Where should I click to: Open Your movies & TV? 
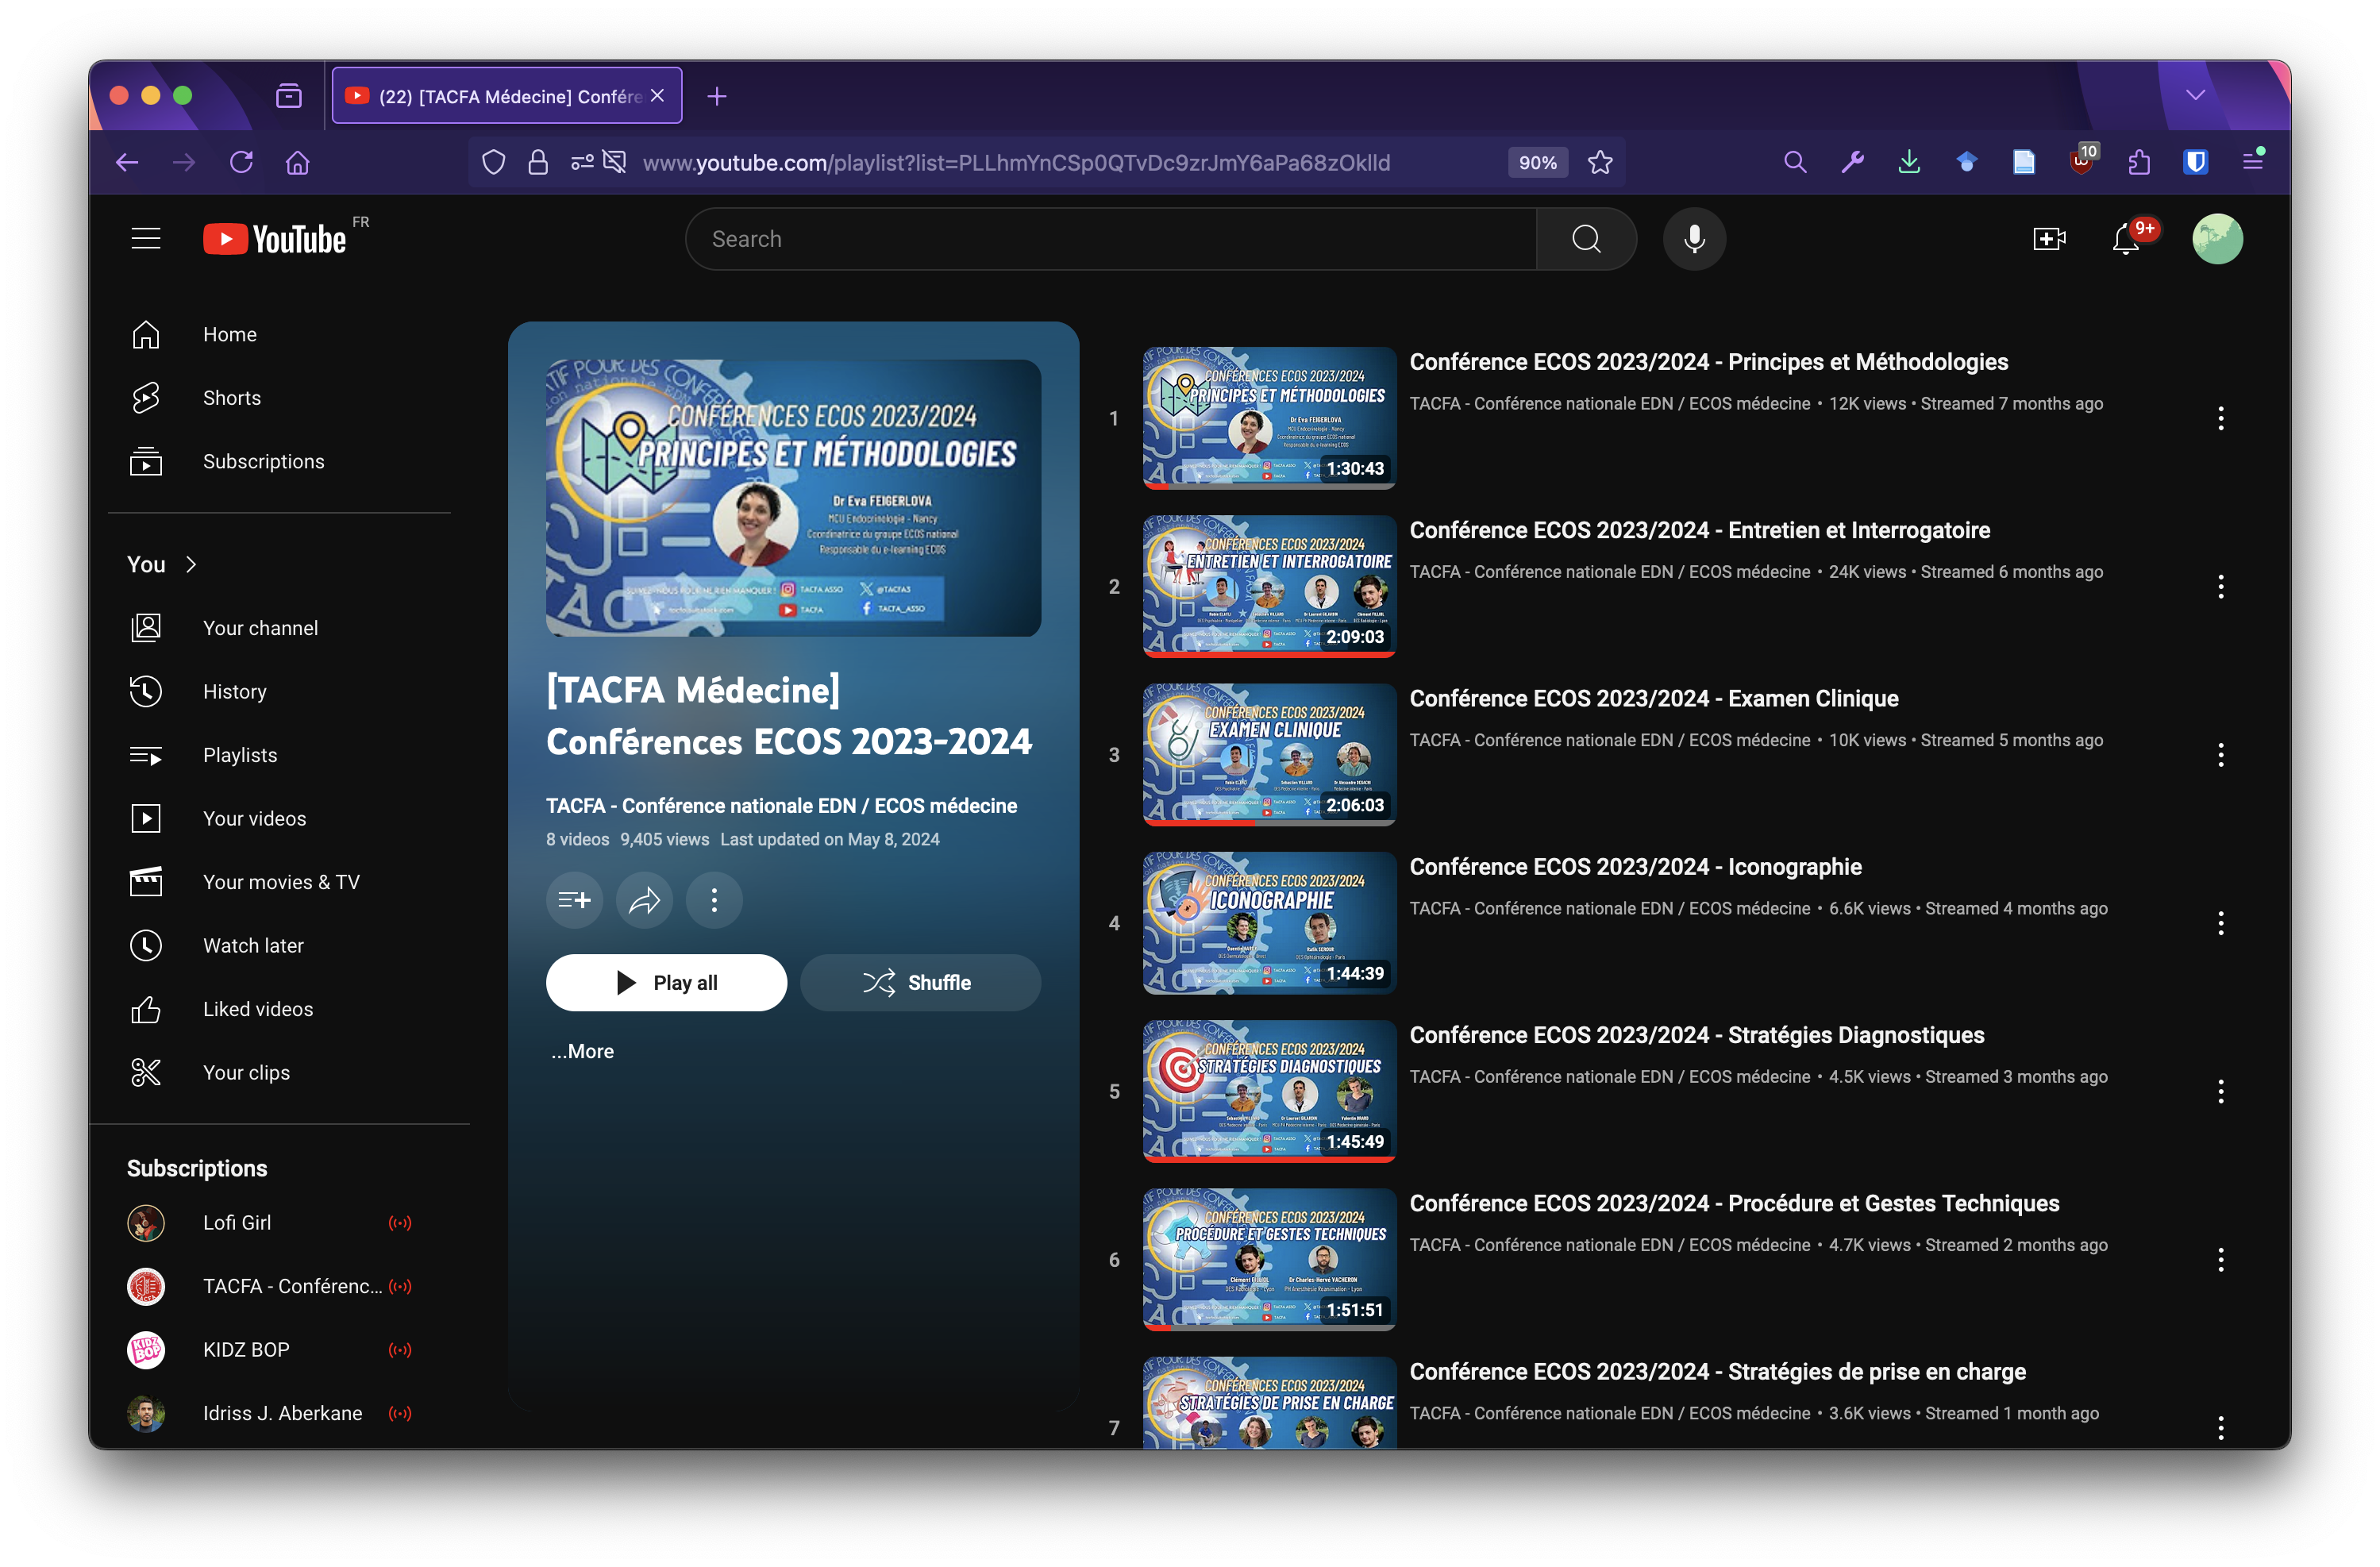[280, 882]
